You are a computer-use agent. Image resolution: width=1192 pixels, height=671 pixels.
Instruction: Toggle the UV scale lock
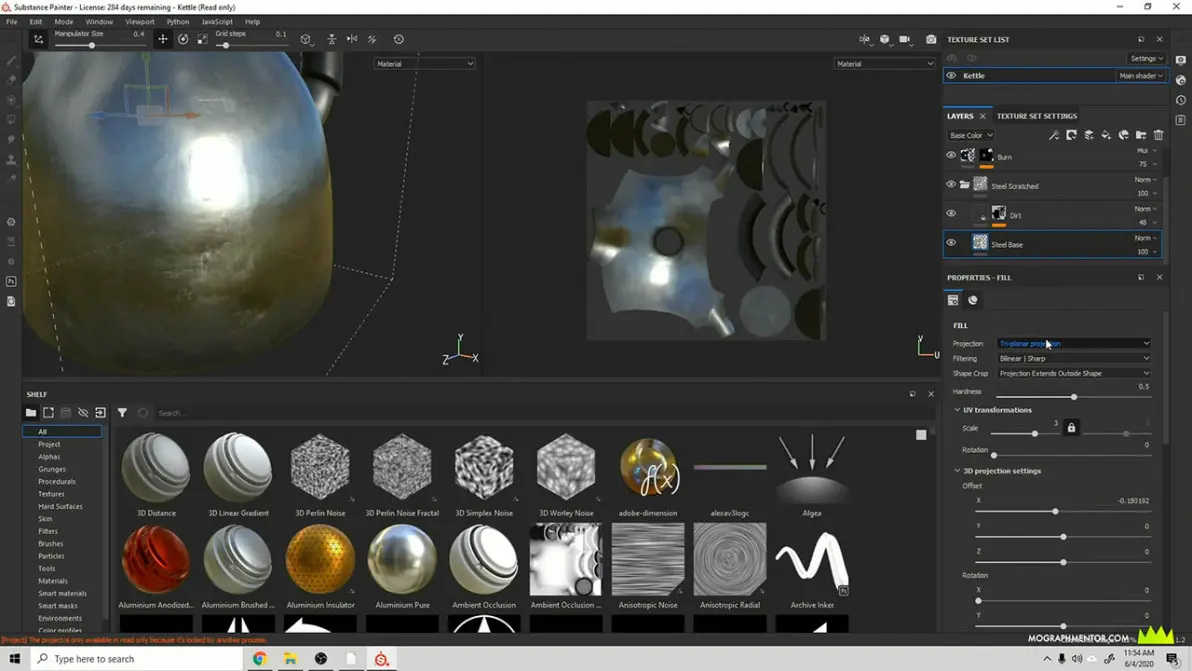coord(1071,428)
